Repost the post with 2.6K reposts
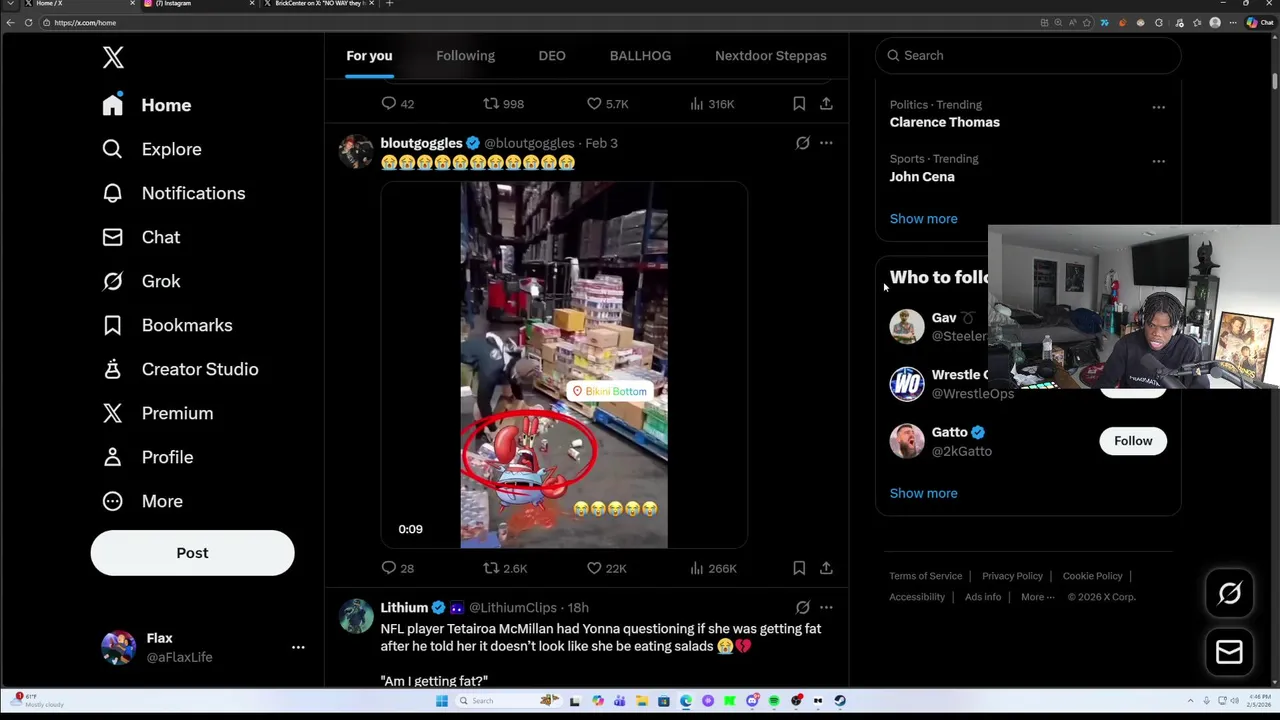Screen dimensions: 1280x720 (x=505, y=568)
